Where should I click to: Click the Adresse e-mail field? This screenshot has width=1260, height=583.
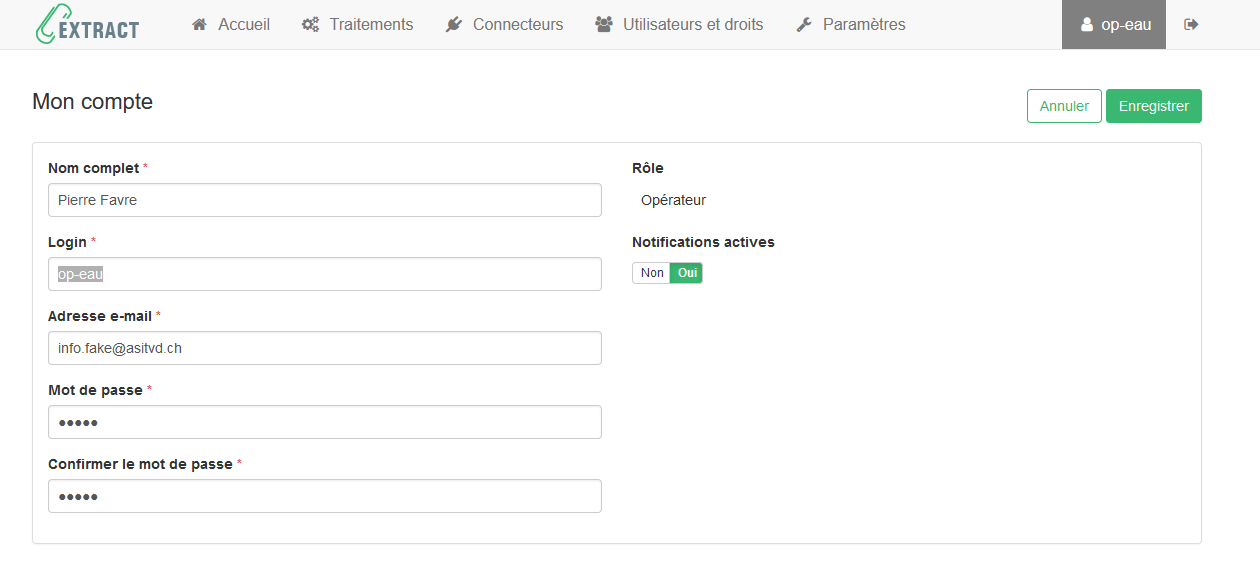(324, 347)
